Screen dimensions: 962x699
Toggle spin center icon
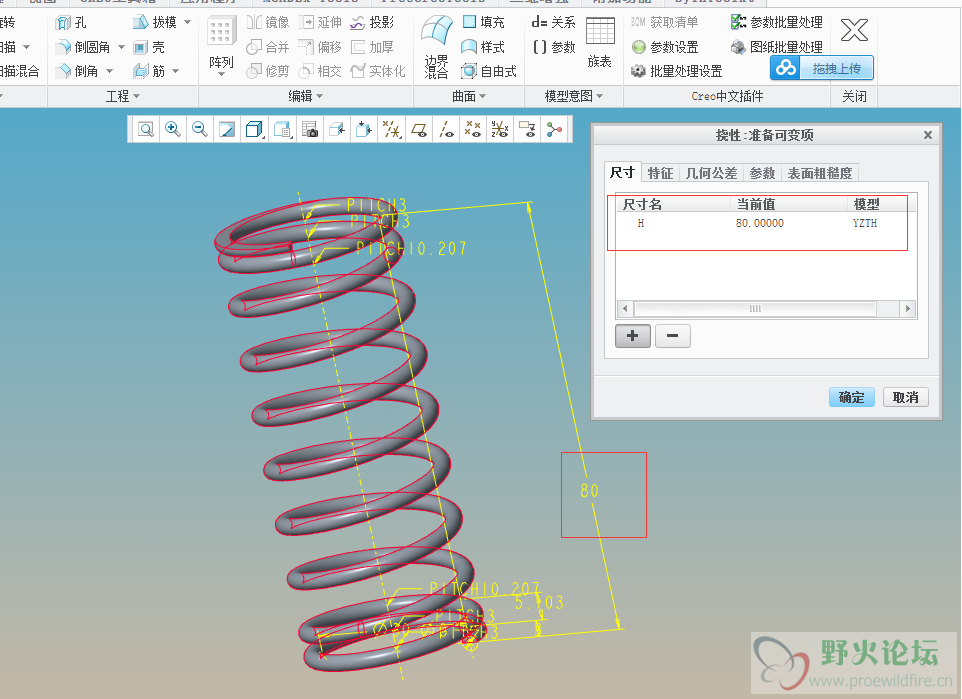coord(554,129)
